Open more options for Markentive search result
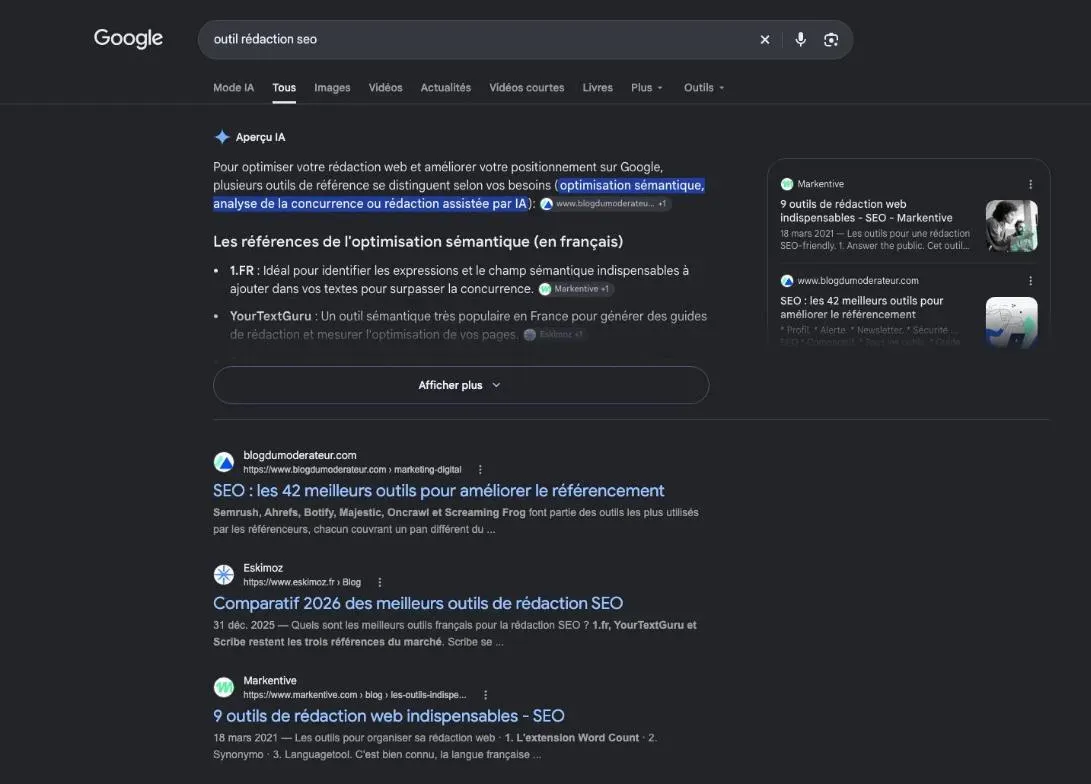 (x=486, y=695)
